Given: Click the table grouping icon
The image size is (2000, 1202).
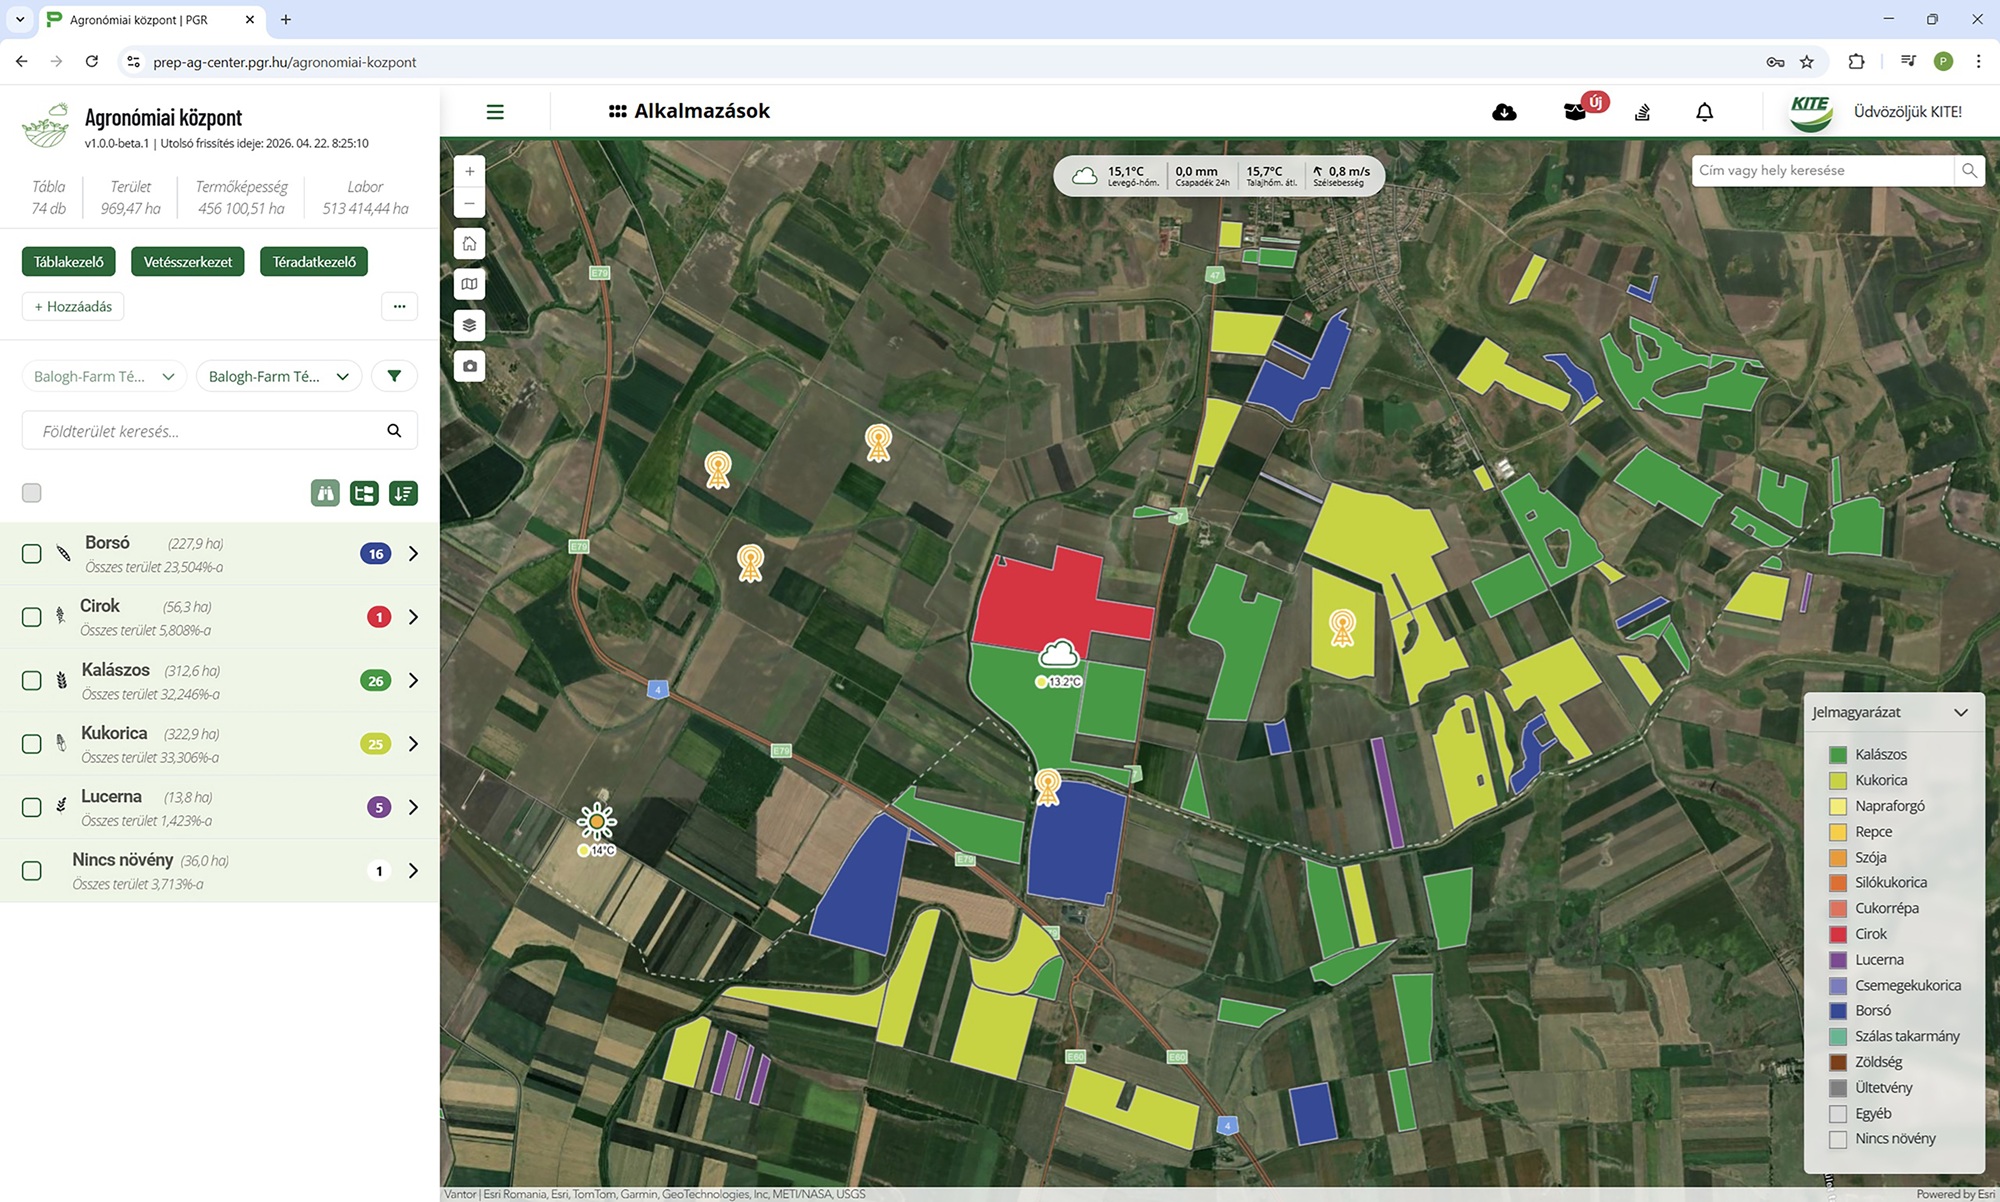Looking at the screenshot, I should click(x=364, y=493).
